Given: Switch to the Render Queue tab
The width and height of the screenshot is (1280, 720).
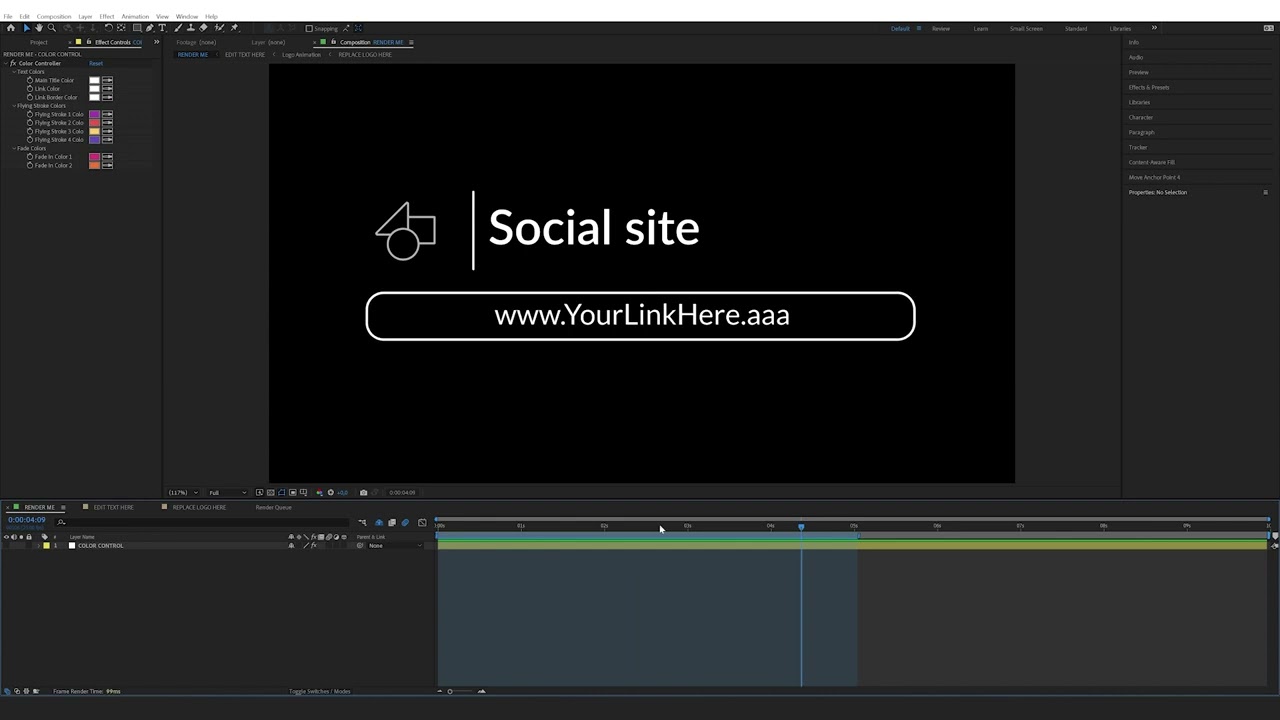Looking at the screenshot, I should tap(274, 507).
